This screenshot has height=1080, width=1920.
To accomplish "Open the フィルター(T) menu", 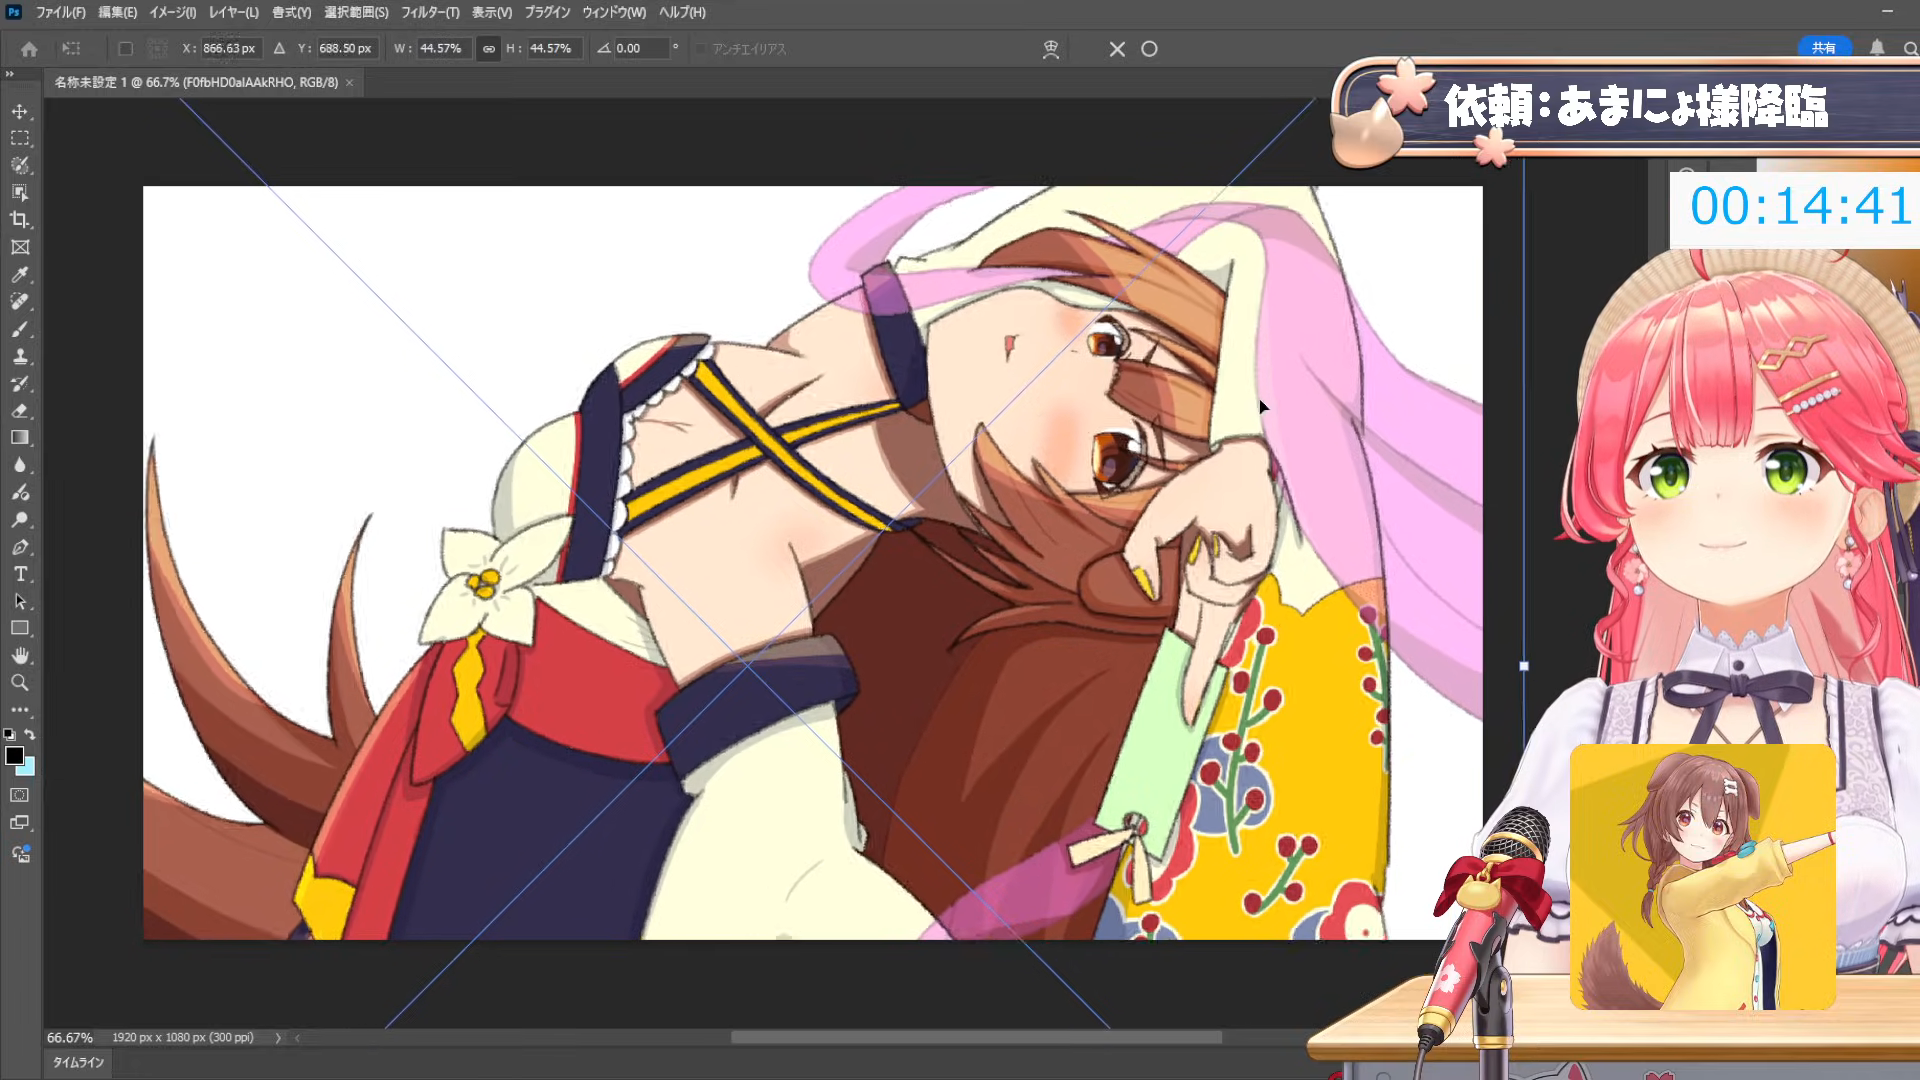I will tap(430, 12).
